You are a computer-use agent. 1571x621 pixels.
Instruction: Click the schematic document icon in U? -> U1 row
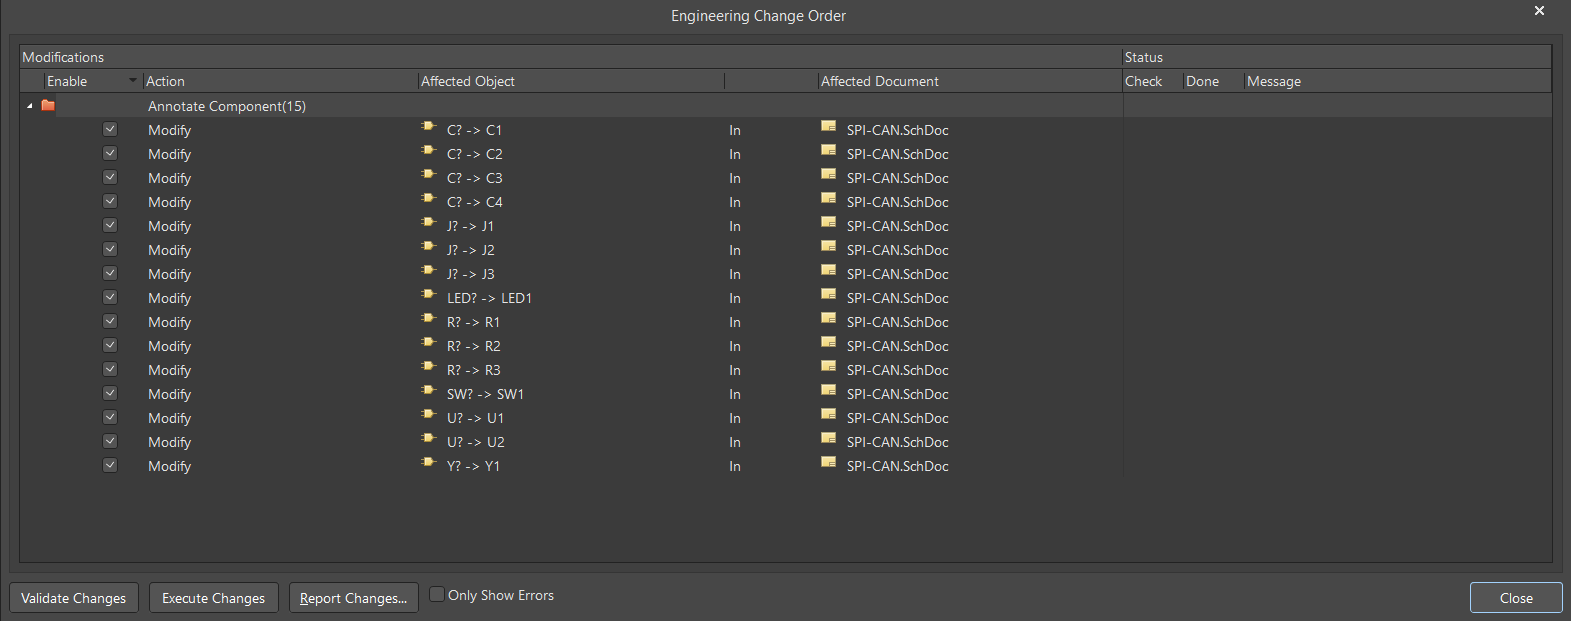tap(828, 415)
